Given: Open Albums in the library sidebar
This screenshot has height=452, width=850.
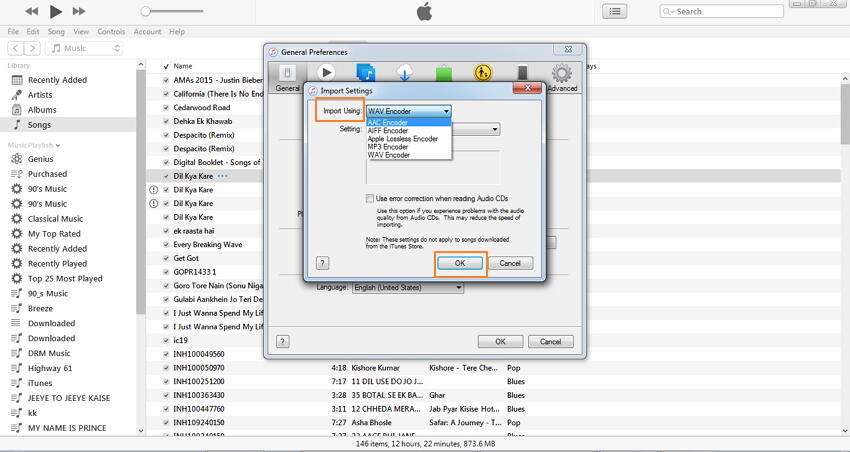Looking at the screenshot, I should click(42, 109).
